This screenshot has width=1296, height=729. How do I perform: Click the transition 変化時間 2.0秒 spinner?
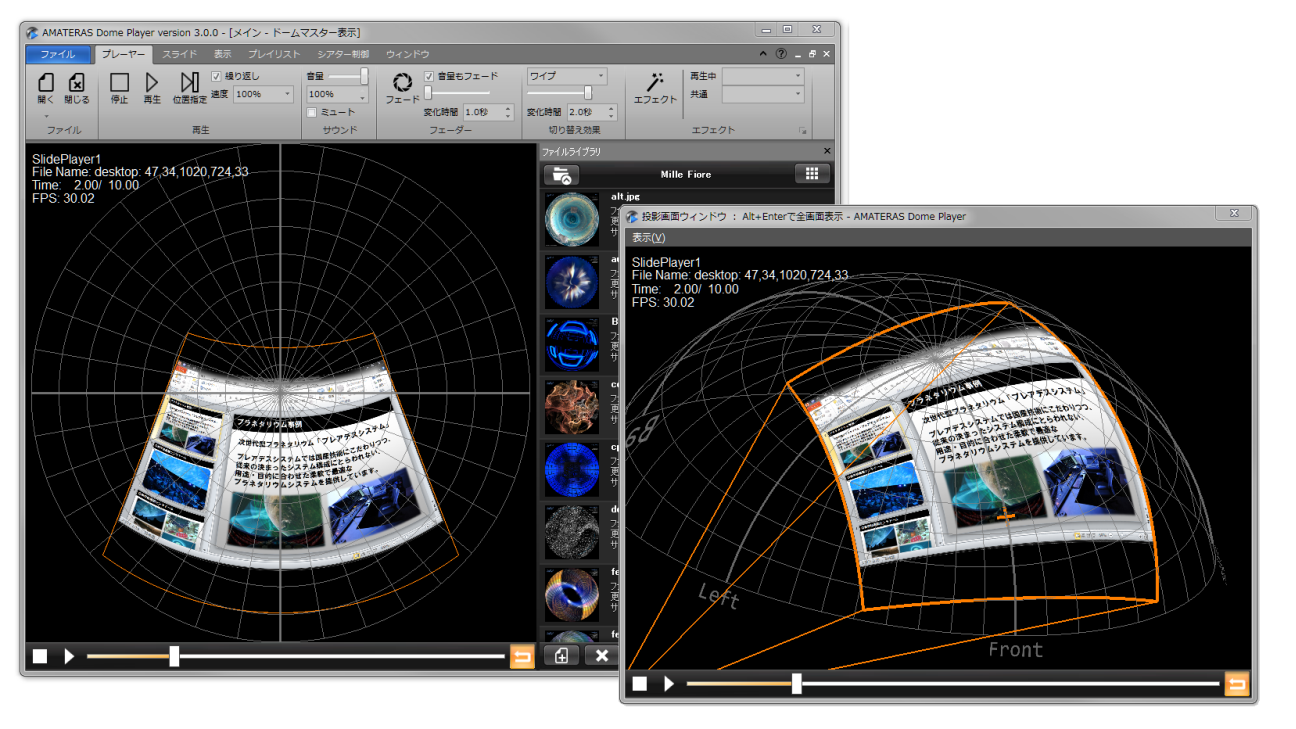click(593, 112)
